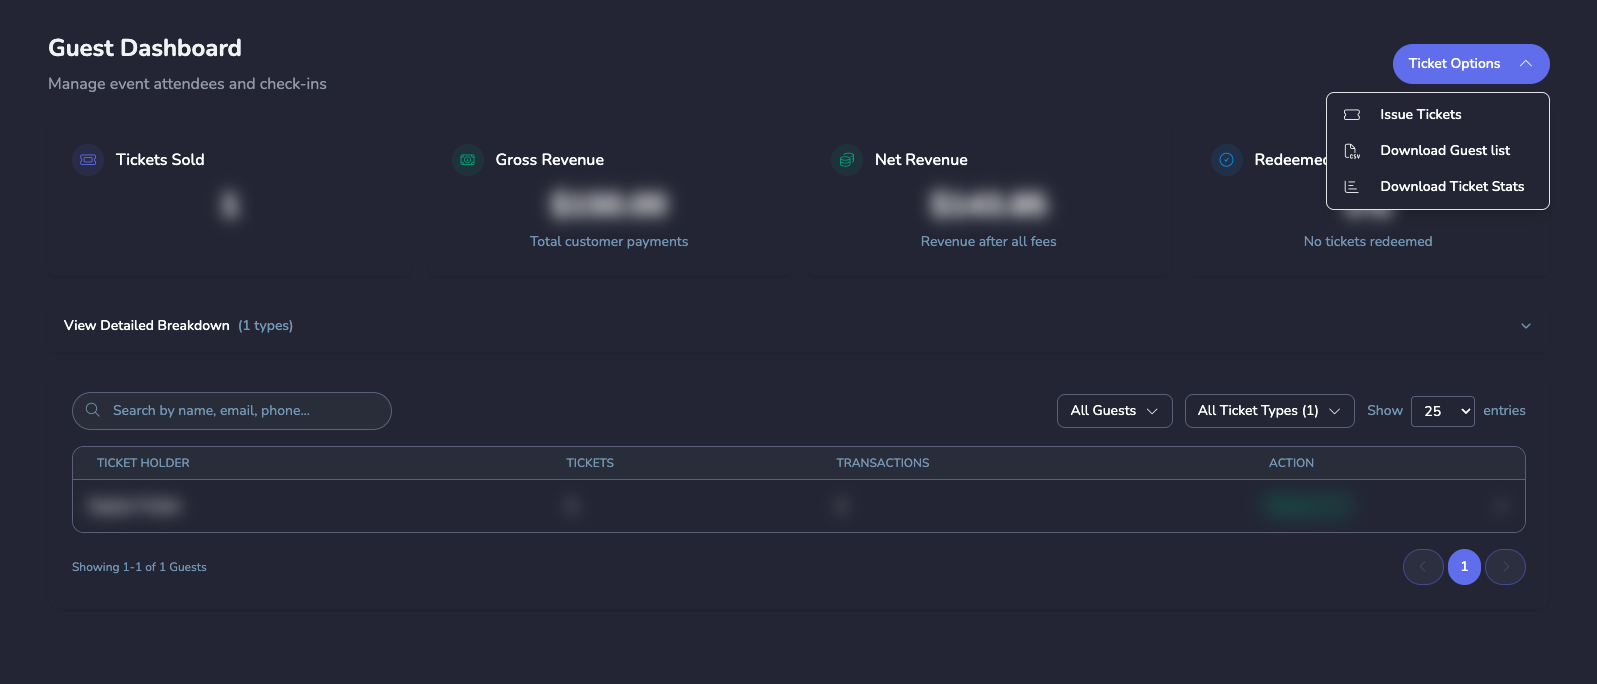This screenshot has height=684, width=1597.
Task: Click 'No tickets redeemed' caption
Action: pos(1368,242)
